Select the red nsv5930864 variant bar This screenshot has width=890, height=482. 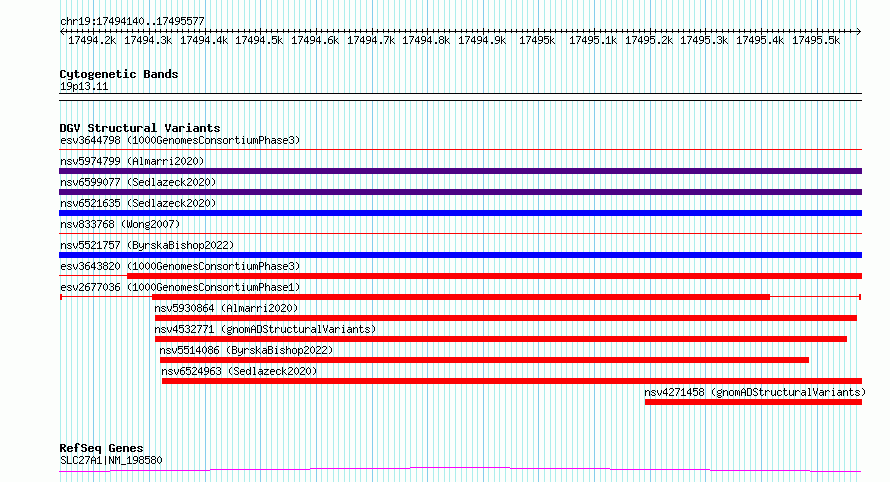pos(506,318)
